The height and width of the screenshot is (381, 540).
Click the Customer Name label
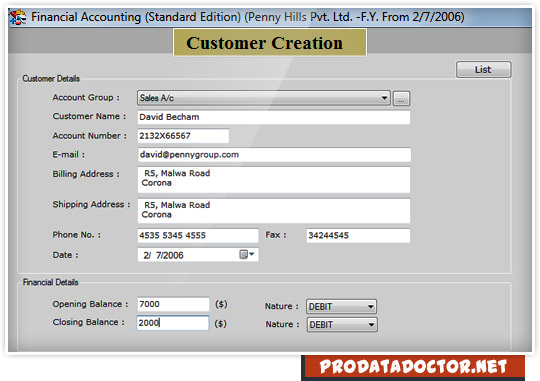[89, 116]
